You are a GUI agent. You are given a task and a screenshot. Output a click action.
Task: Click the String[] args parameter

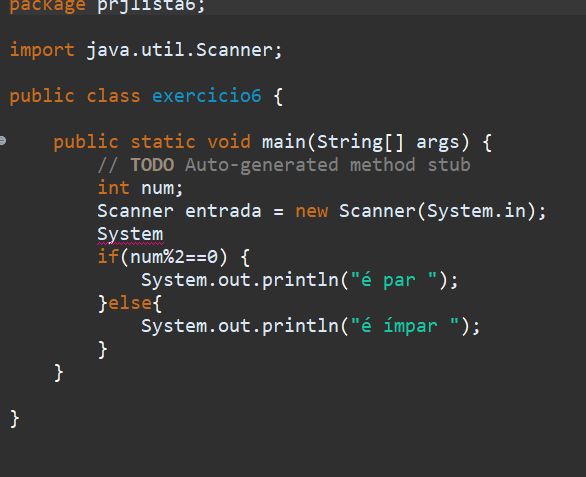coord(388,142)
